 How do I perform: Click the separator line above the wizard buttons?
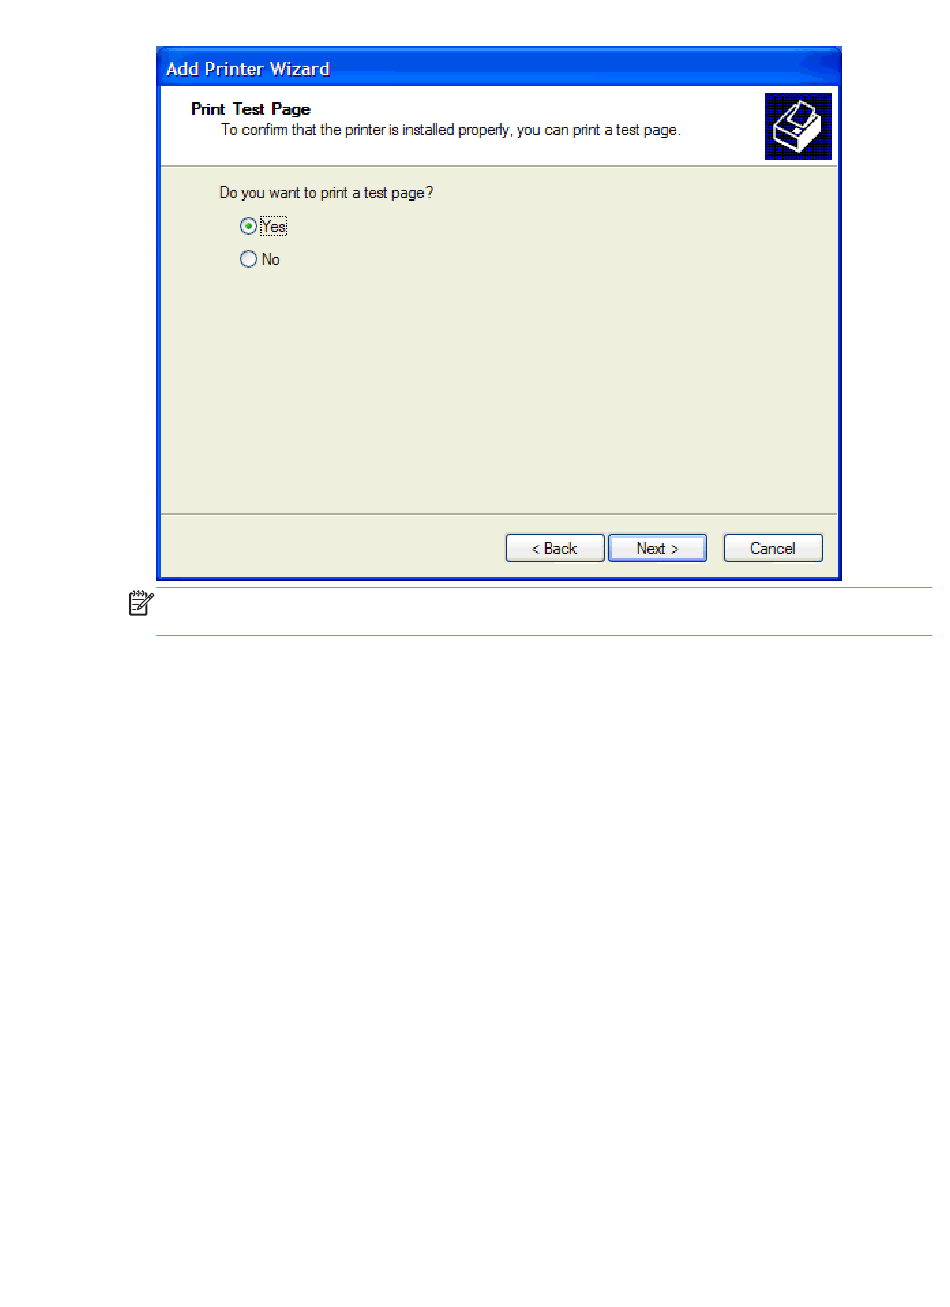pos(499,514)
